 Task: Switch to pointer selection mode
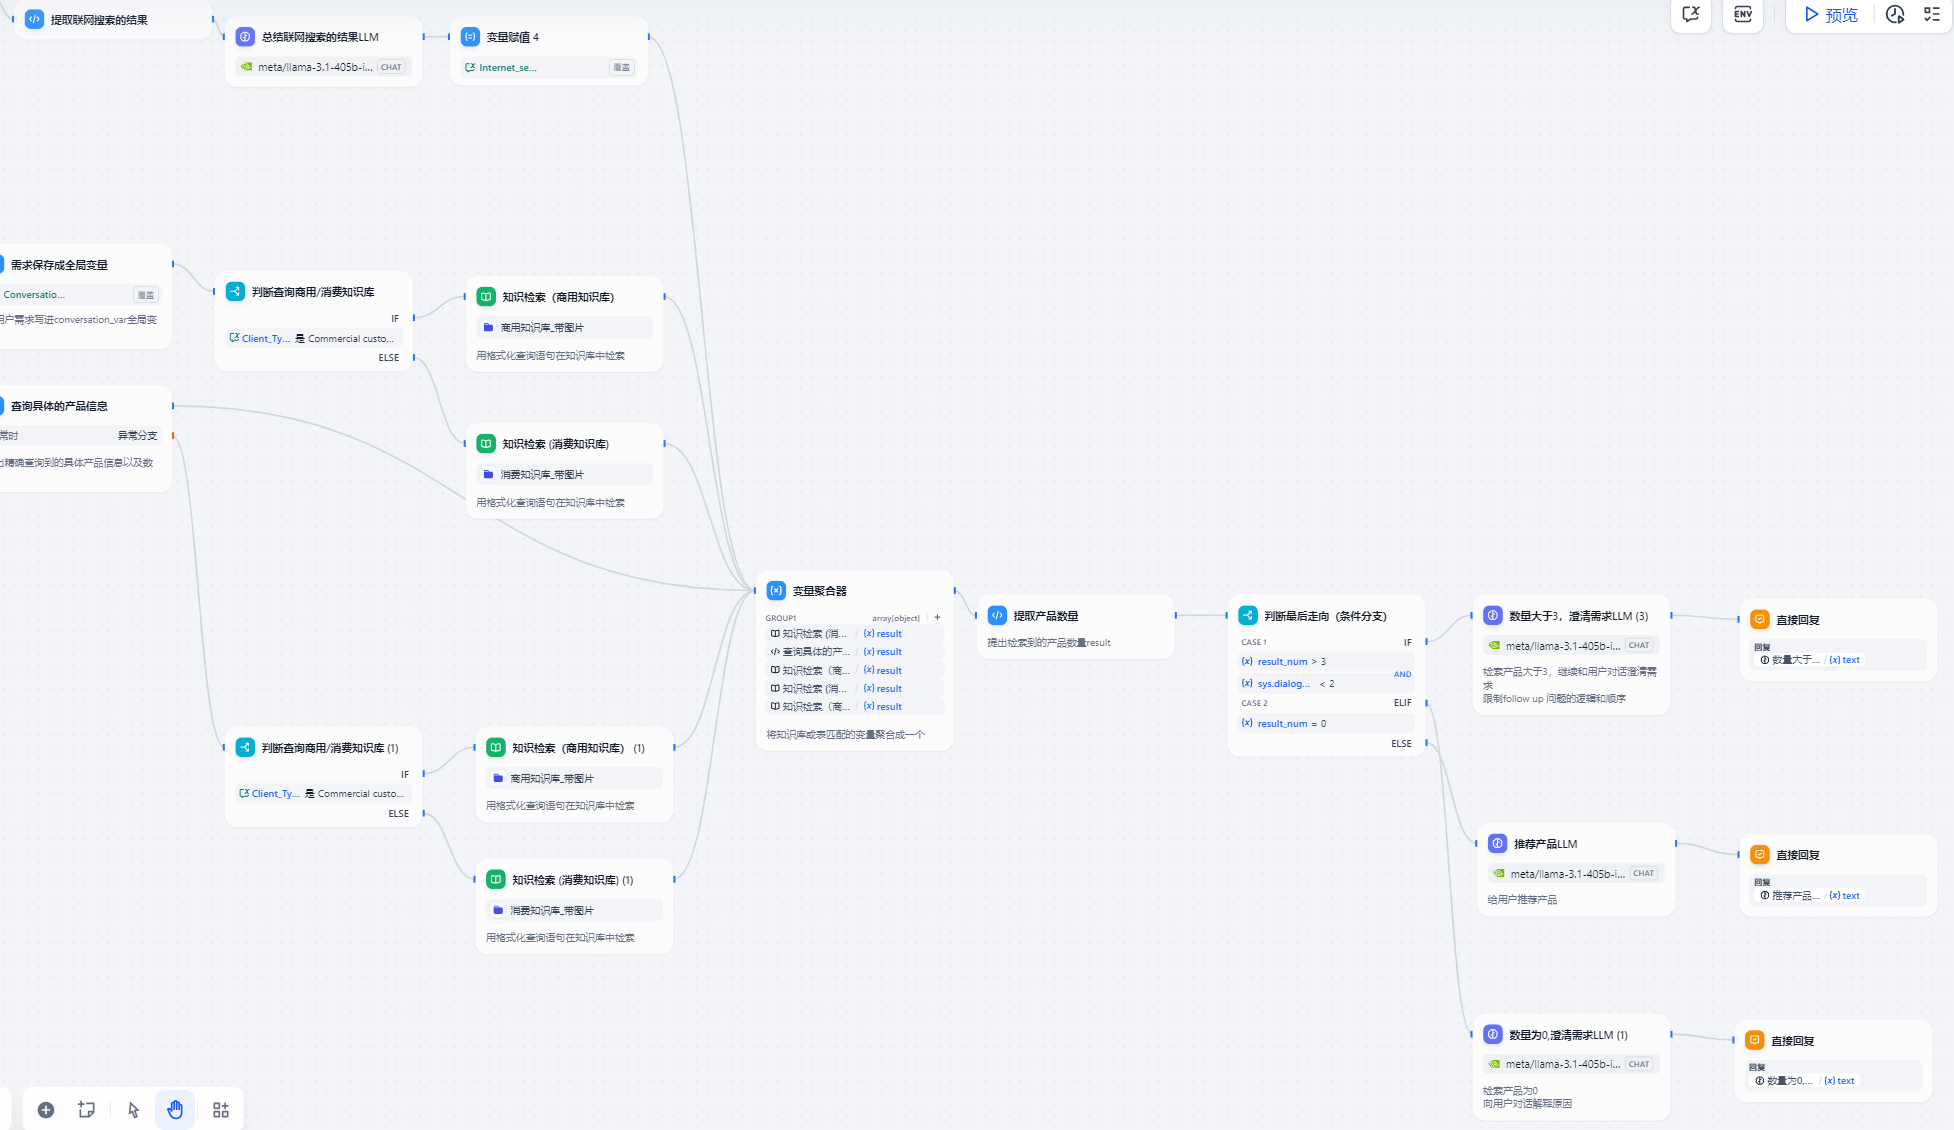tap(134, 1110)
